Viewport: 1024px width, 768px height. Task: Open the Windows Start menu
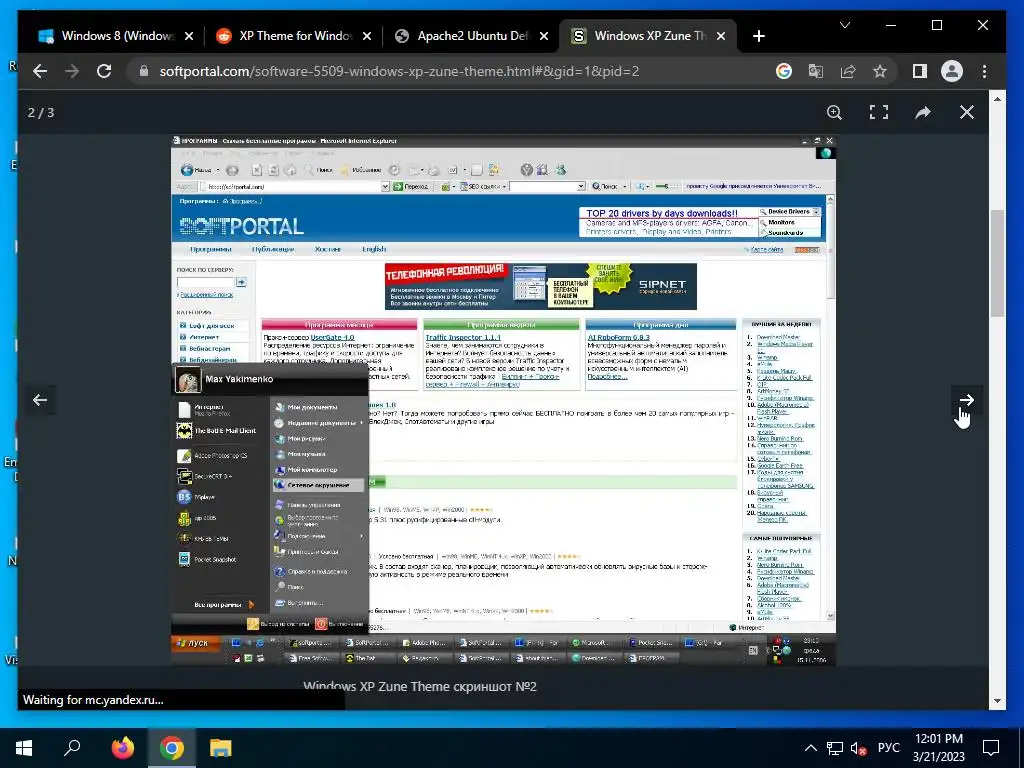24,748
